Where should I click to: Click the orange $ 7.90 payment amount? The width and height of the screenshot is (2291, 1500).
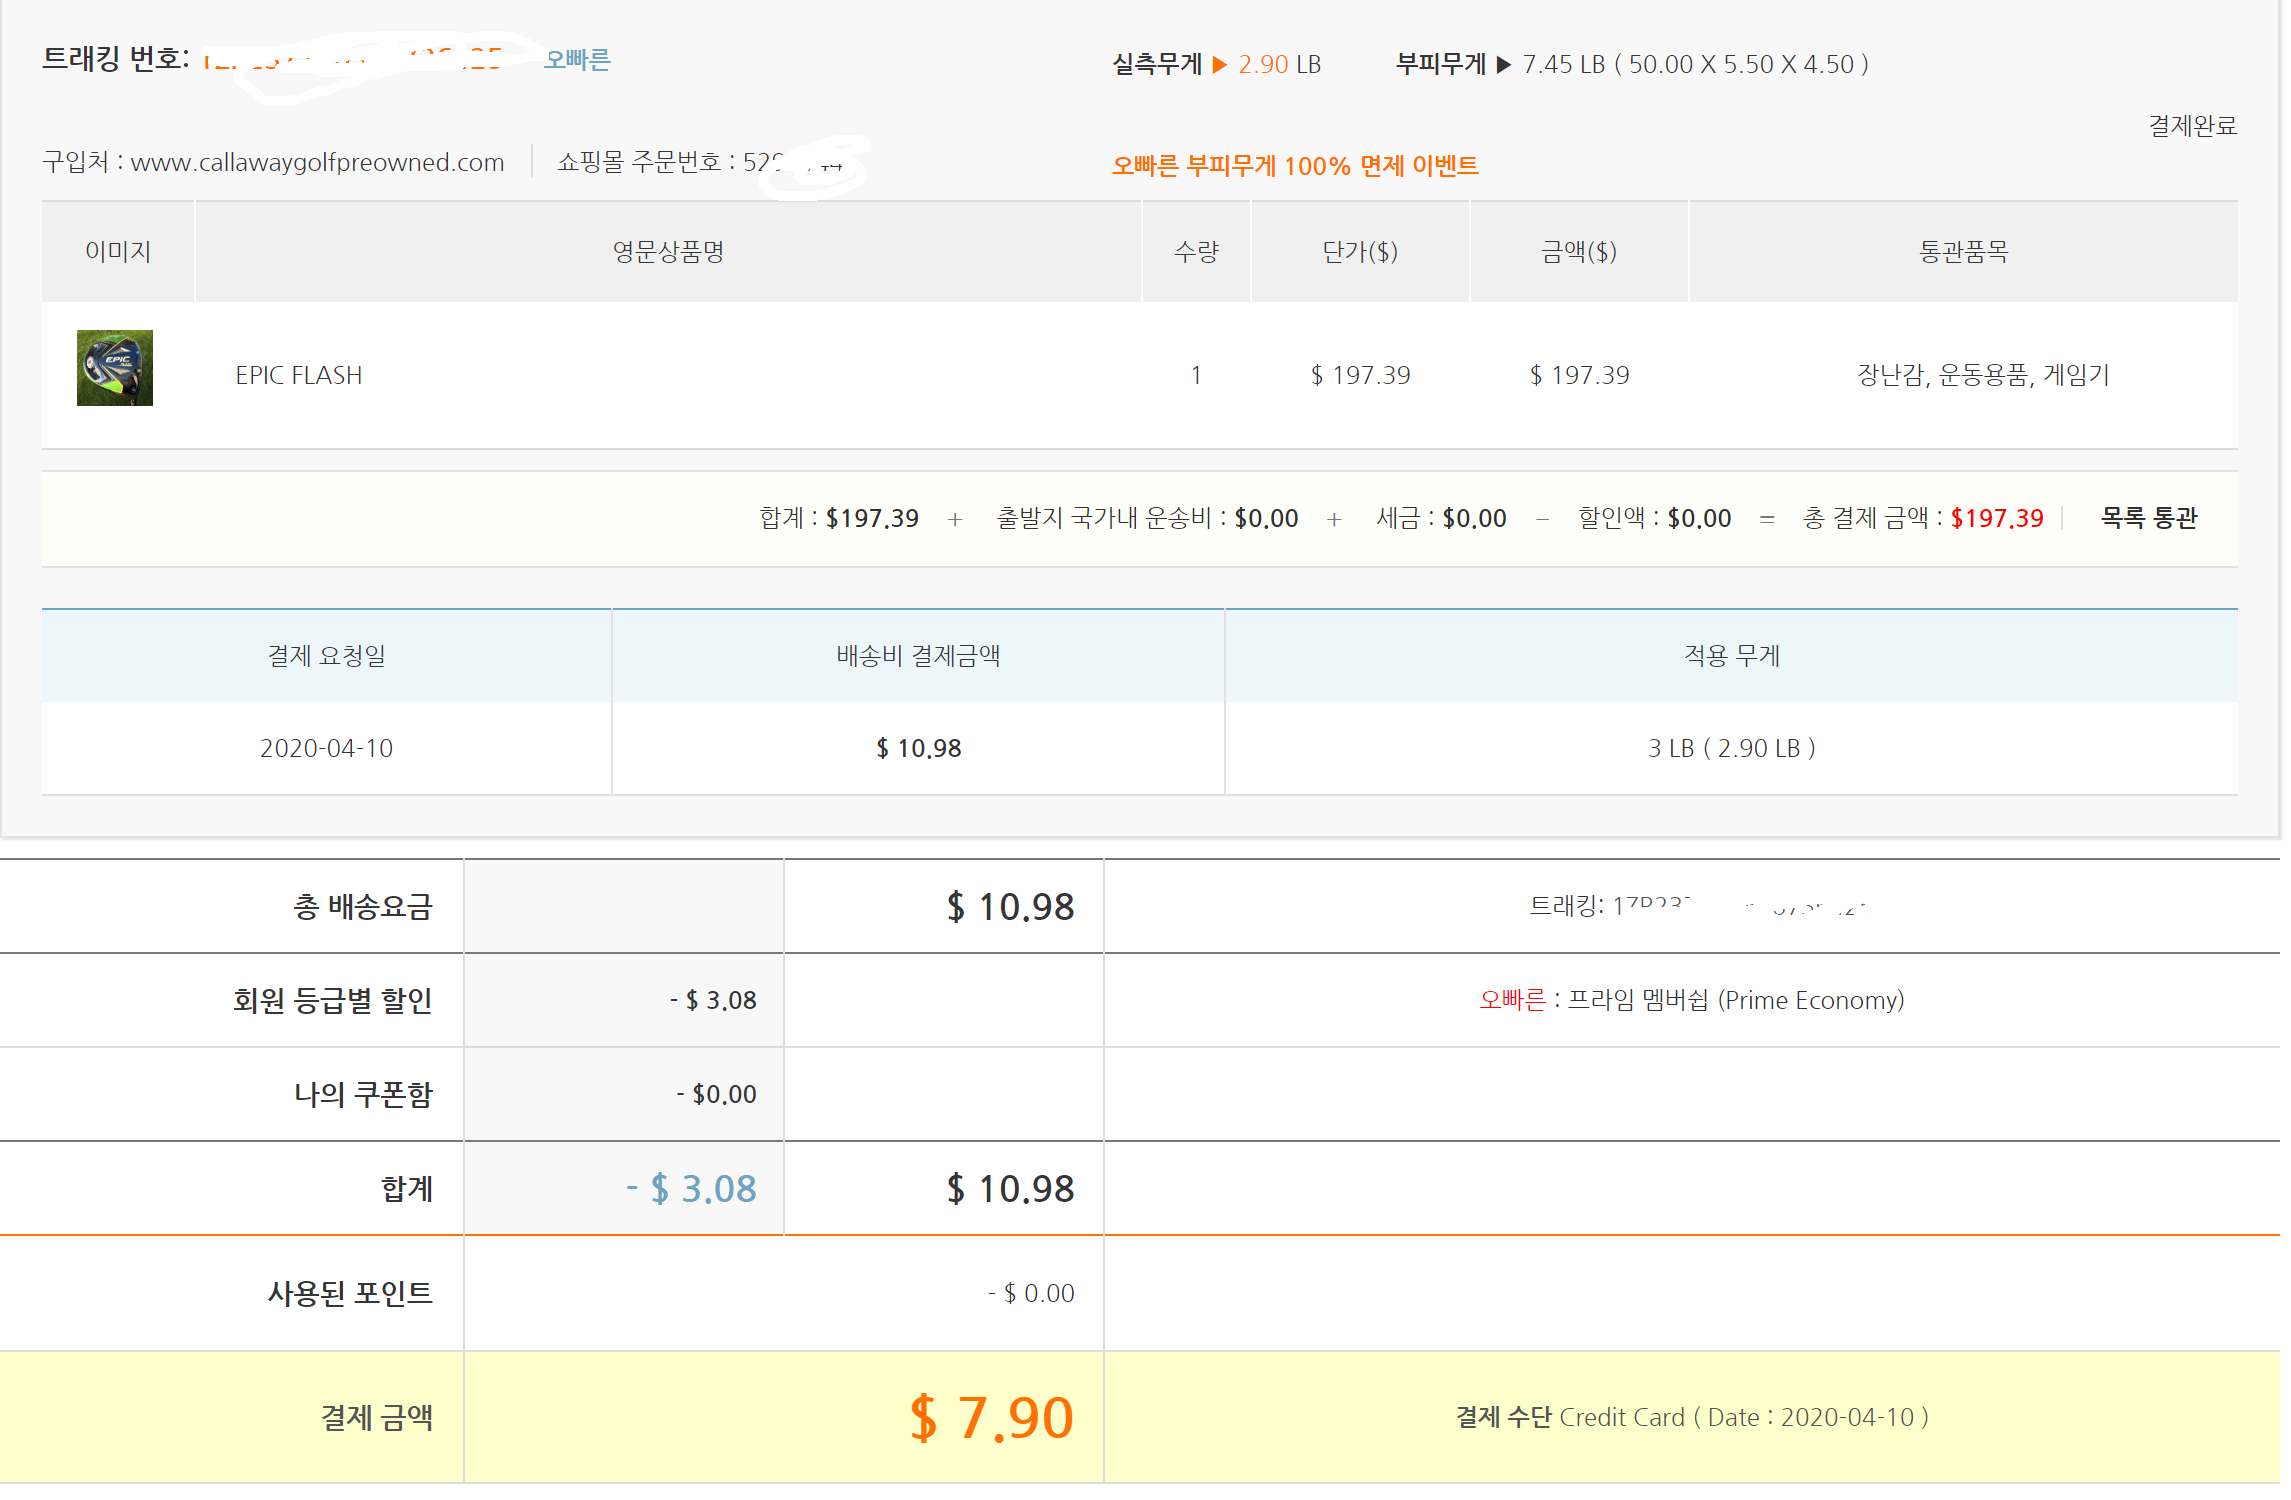tap(991, 1417)
